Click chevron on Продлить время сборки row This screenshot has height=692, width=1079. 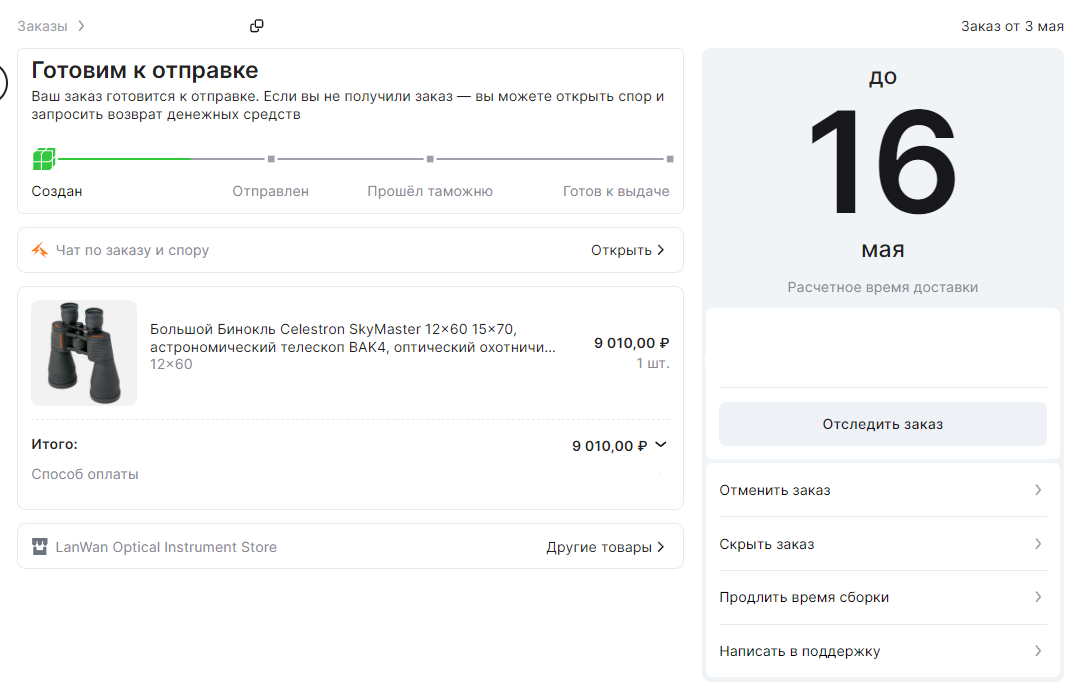pyautogui.click(x=1038, y=597)
